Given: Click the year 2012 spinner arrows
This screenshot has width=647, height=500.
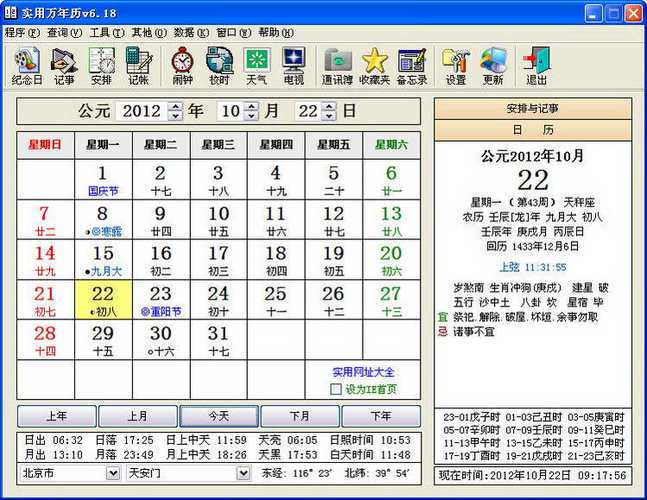Looking at the screenshot, I should click(x=176, y=111).
